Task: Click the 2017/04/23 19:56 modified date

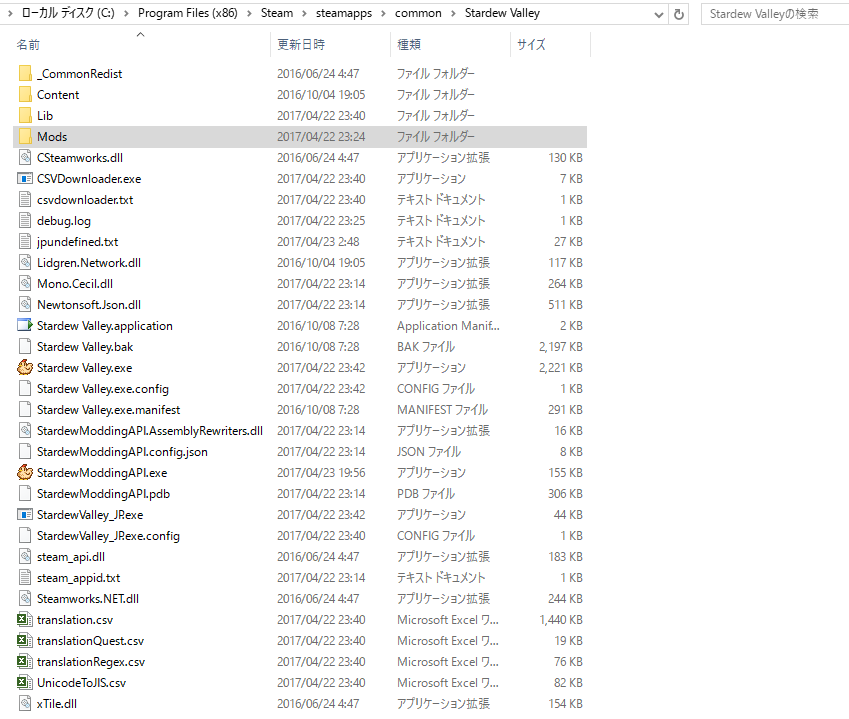Action: coord(321,473)
